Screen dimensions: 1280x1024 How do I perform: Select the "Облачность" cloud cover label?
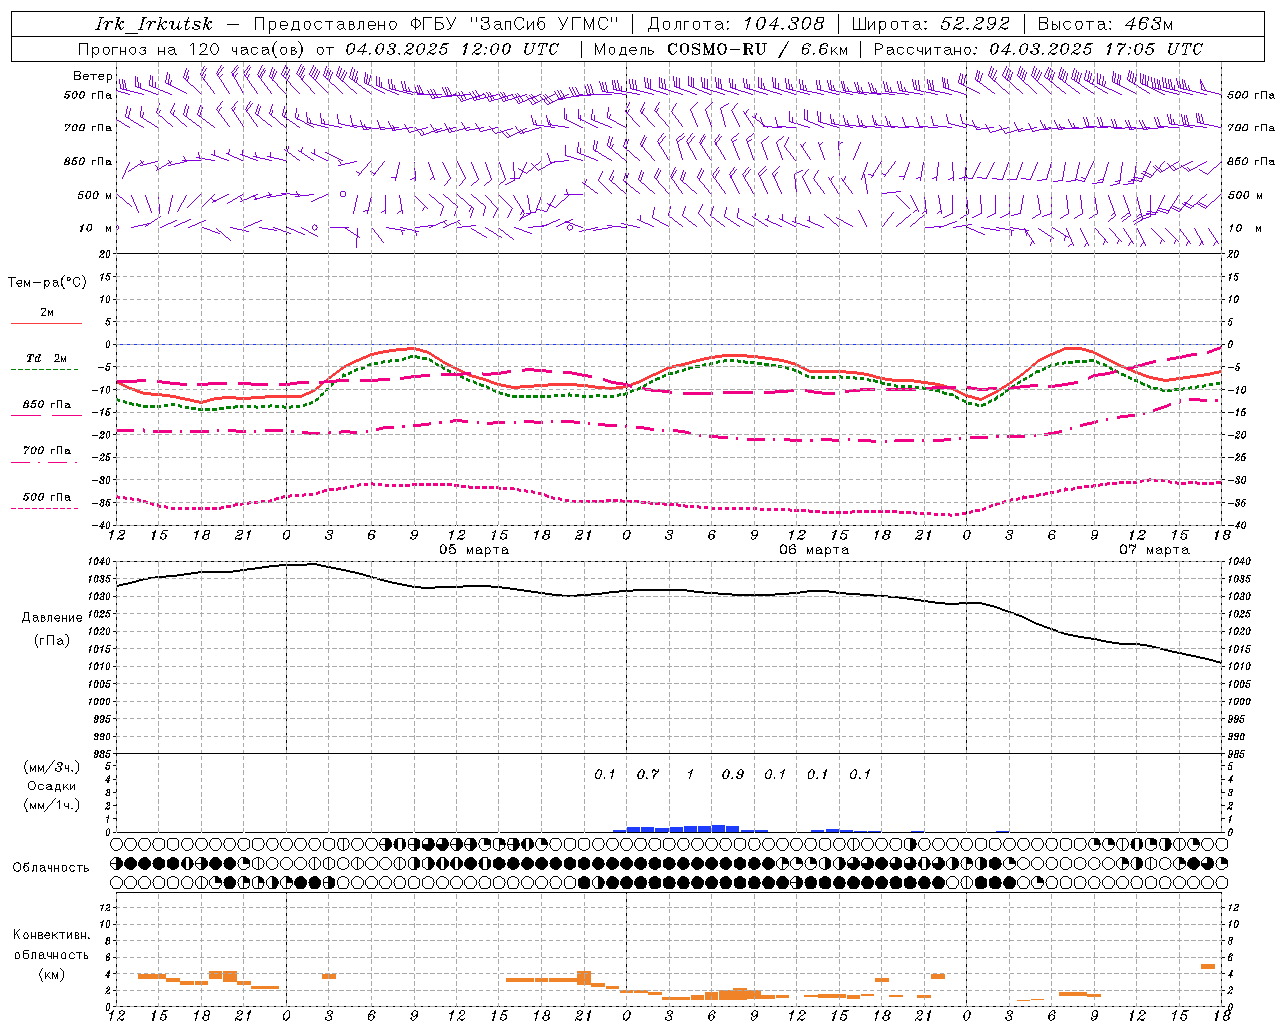click(x=51, y=868)
